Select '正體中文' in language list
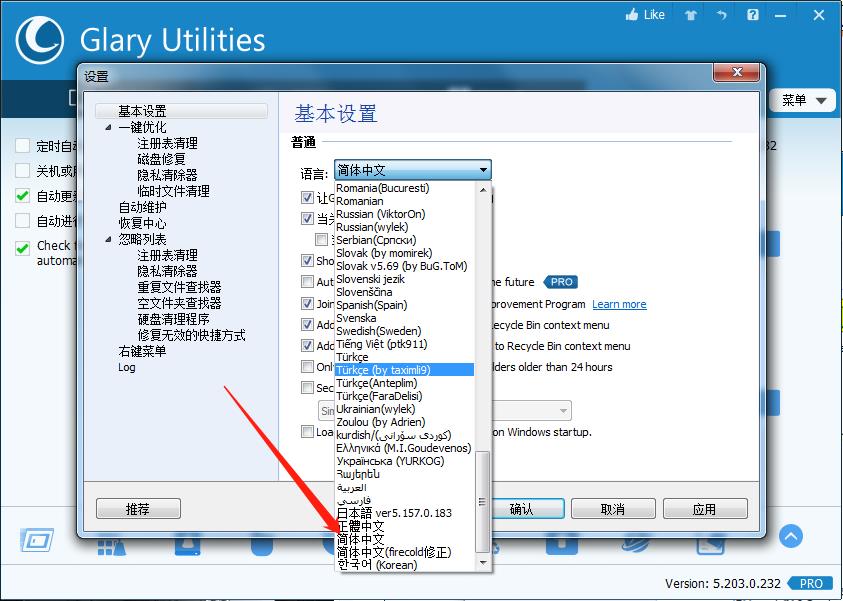This screenshot has width=843, height=601. (x=361, y=526)
